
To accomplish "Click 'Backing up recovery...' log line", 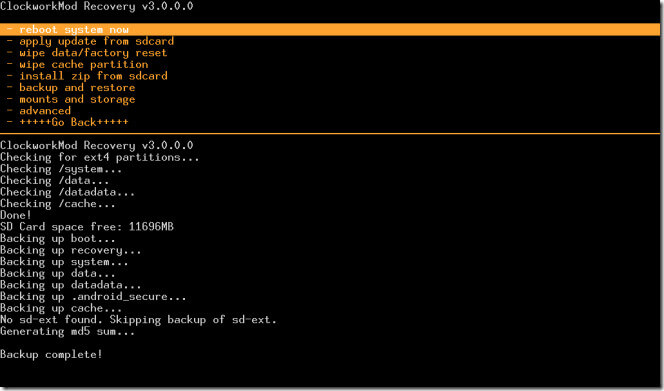I will coord(71,250).
